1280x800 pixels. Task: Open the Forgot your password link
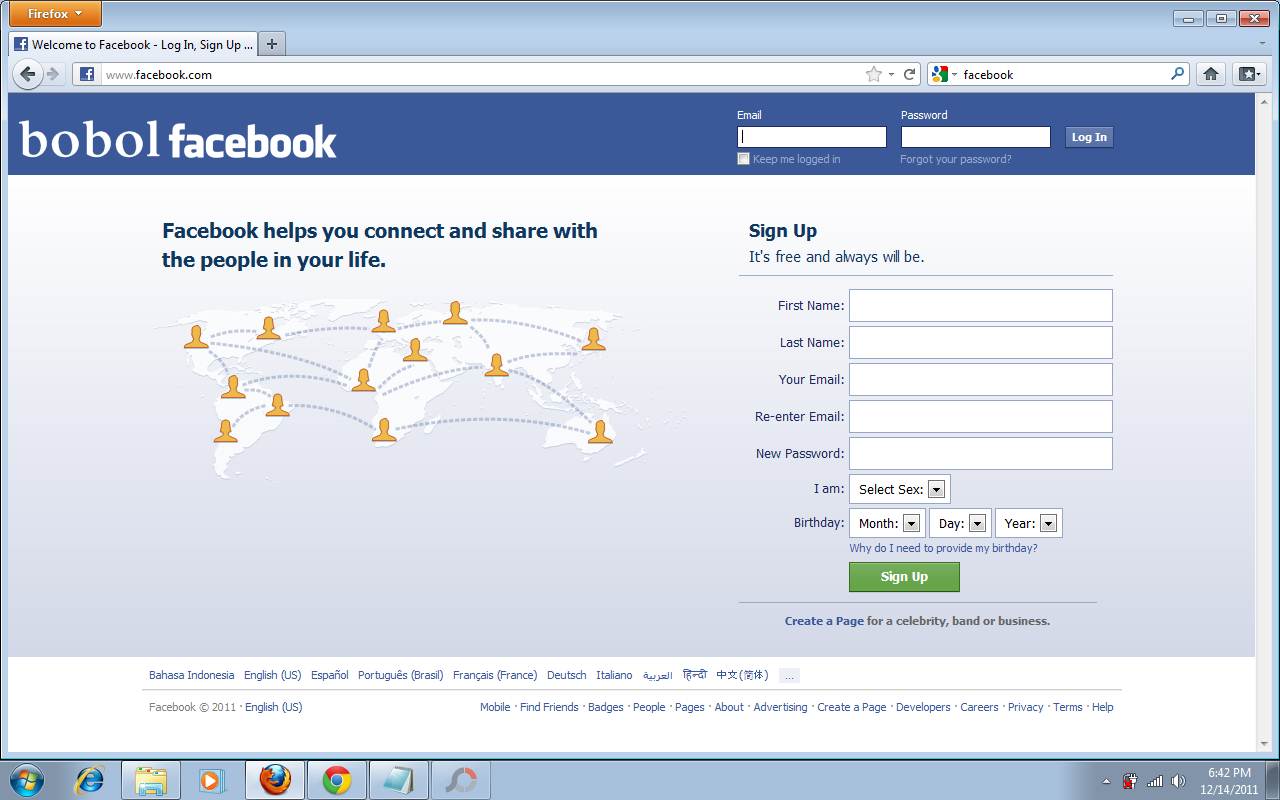(x=955, y=159)
